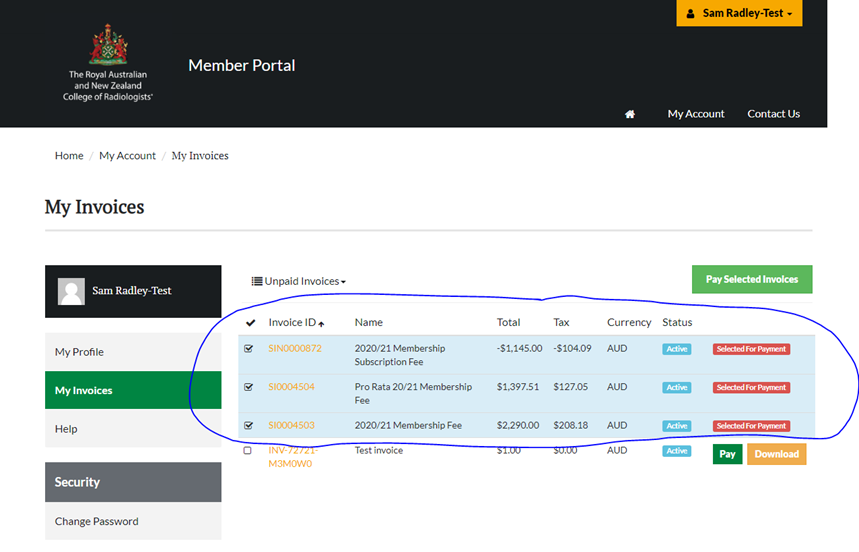Select My Profile in the sidebar
The height and width of the screenshot is (552, 859).
pos(79,352)
